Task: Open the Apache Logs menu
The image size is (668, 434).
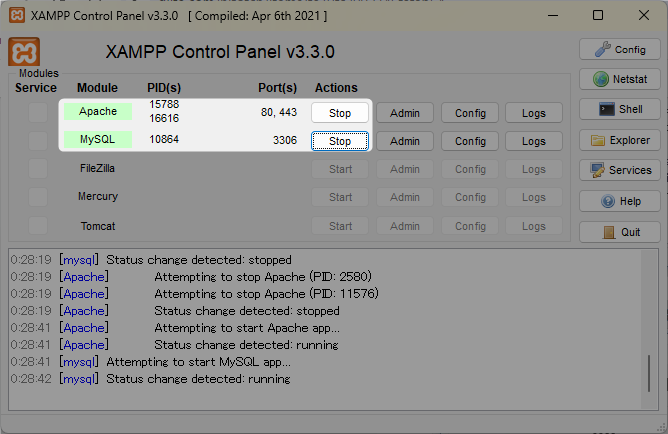Action: click(534, 113)
